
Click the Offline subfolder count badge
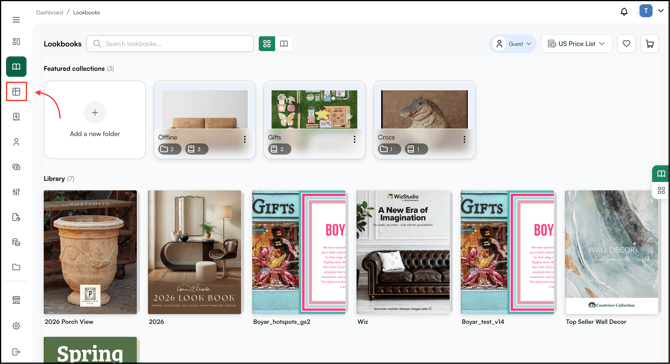pos(169,149)
